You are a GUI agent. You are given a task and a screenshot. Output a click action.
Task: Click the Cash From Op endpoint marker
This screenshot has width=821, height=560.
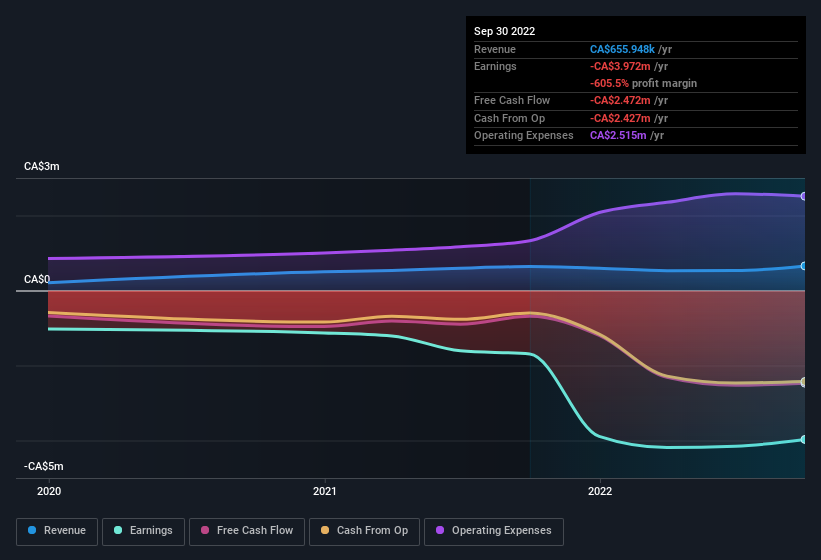pos(803,382)
